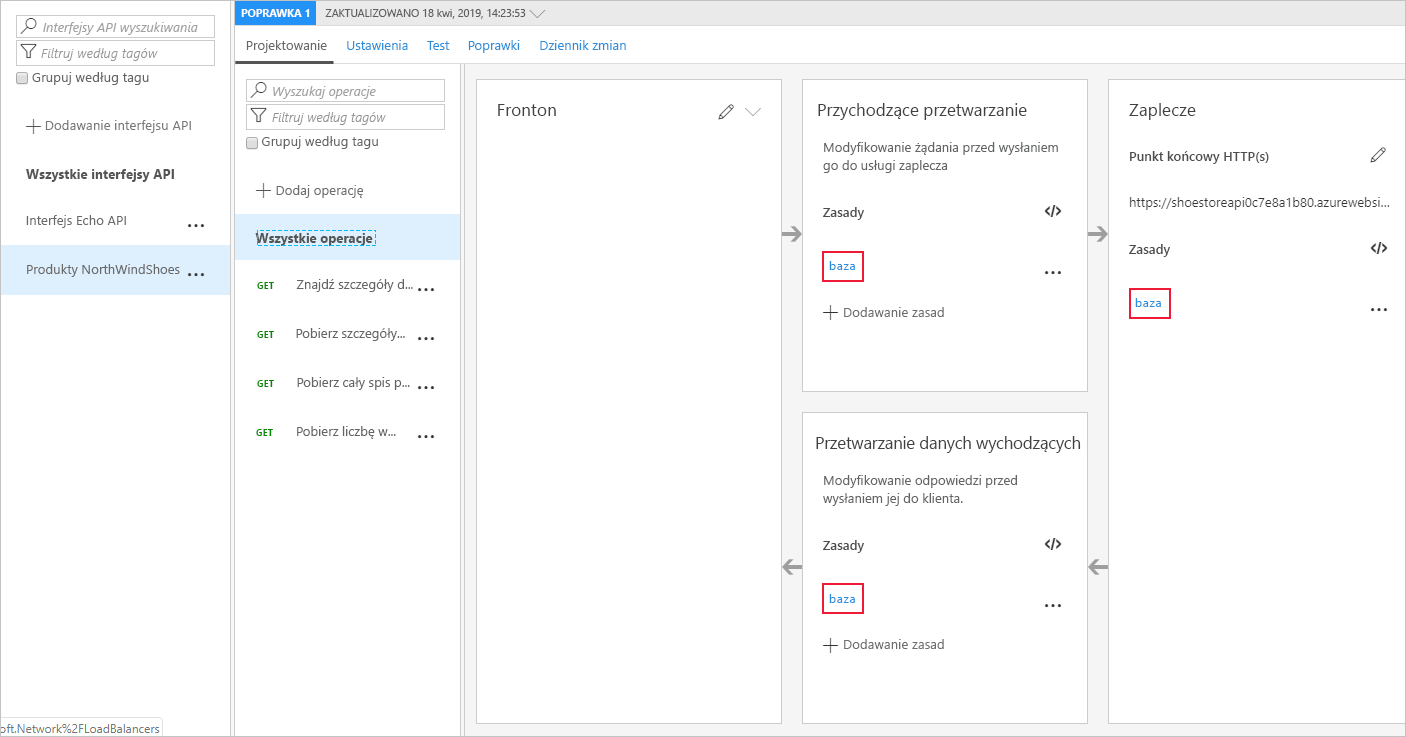Click the pencil edit icon in Fronton panel
Screen dimensions: 1406x737
(726, 112)
